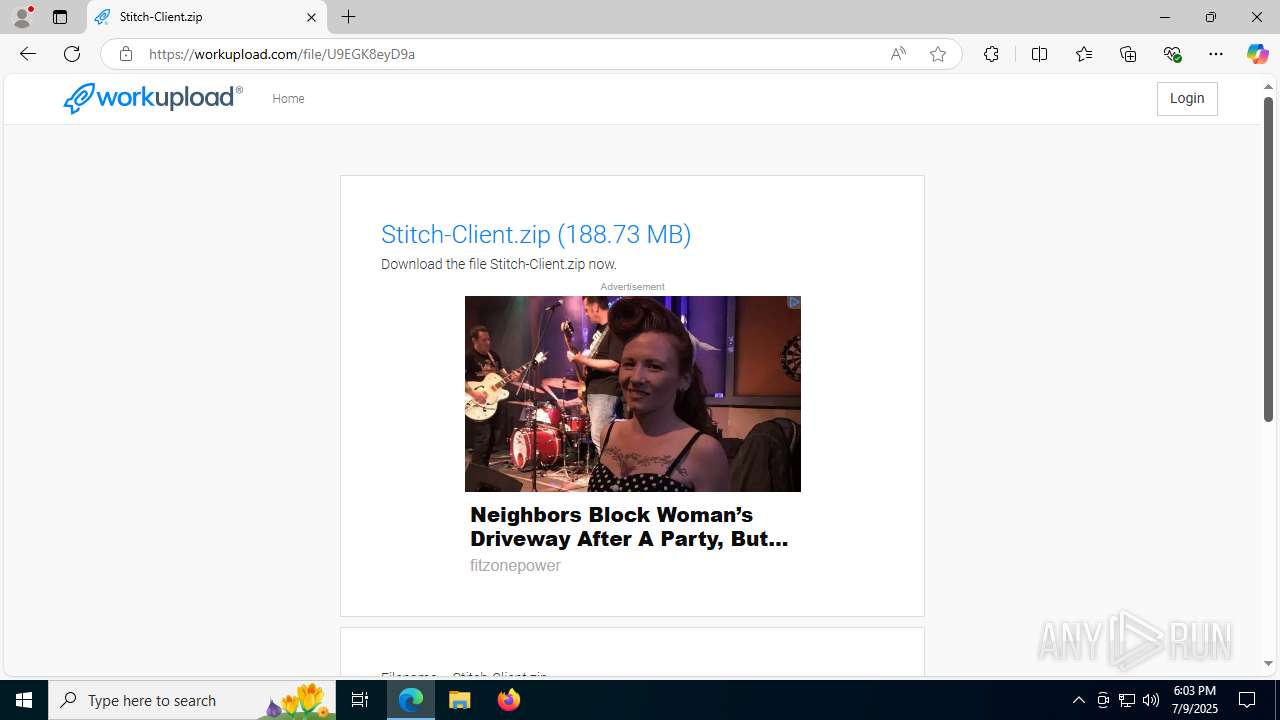Open network status tray icon
This screenshot has height=720, width=1280.
[x=1127, y=700]
